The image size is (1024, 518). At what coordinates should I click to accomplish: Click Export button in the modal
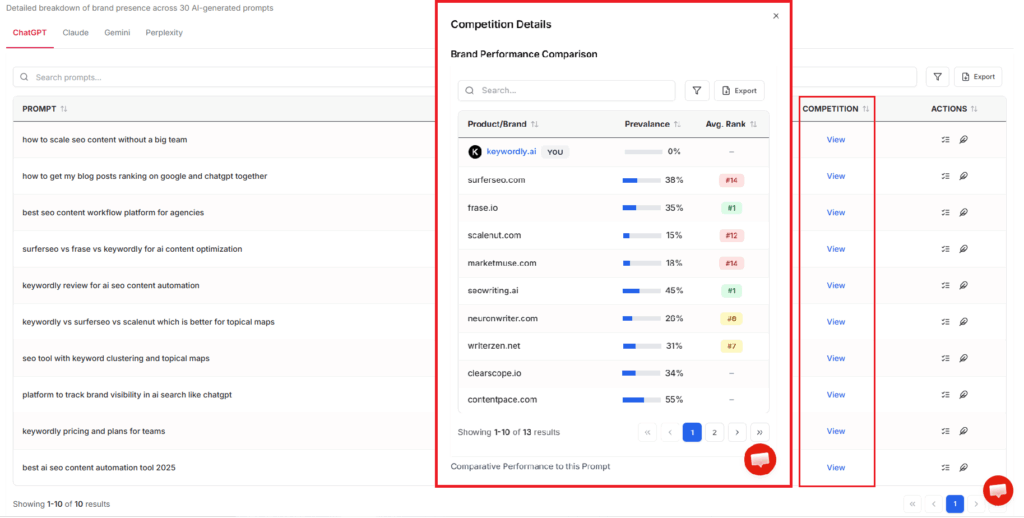pos(739,91)
